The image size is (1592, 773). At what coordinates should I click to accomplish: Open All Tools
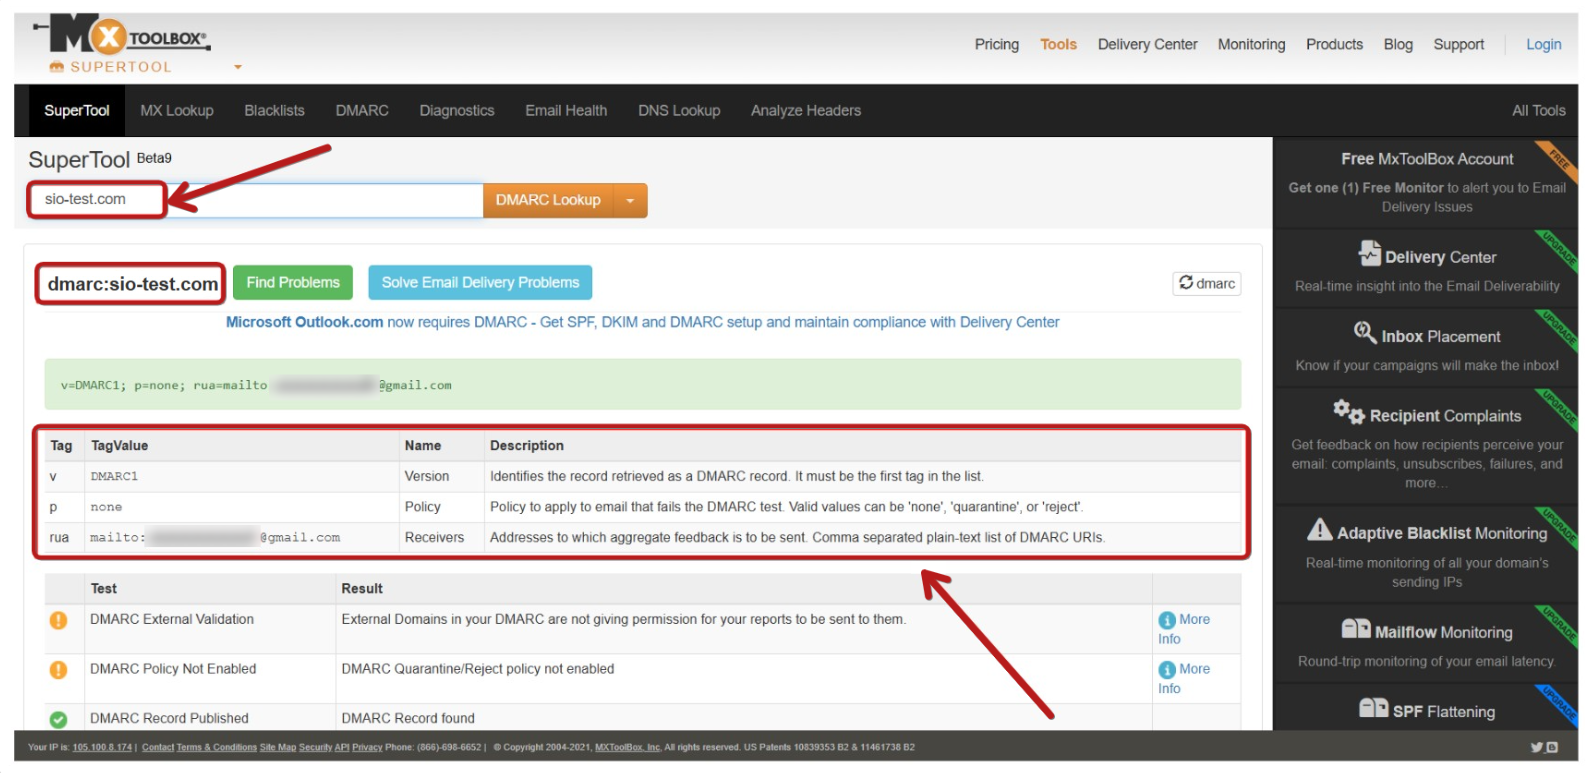click(x=1538, y=110)
